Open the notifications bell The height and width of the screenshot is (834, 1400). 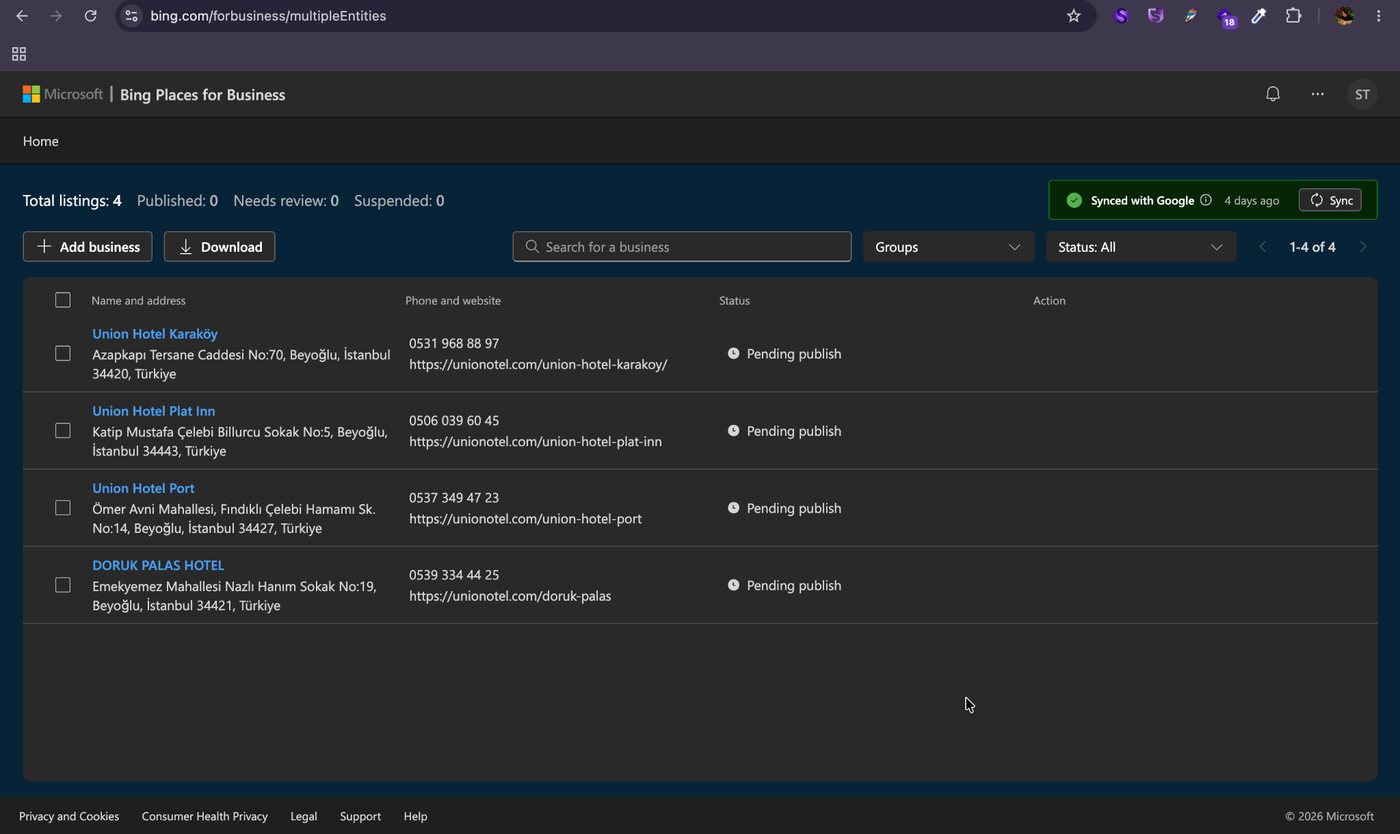tap(1273, 94)
